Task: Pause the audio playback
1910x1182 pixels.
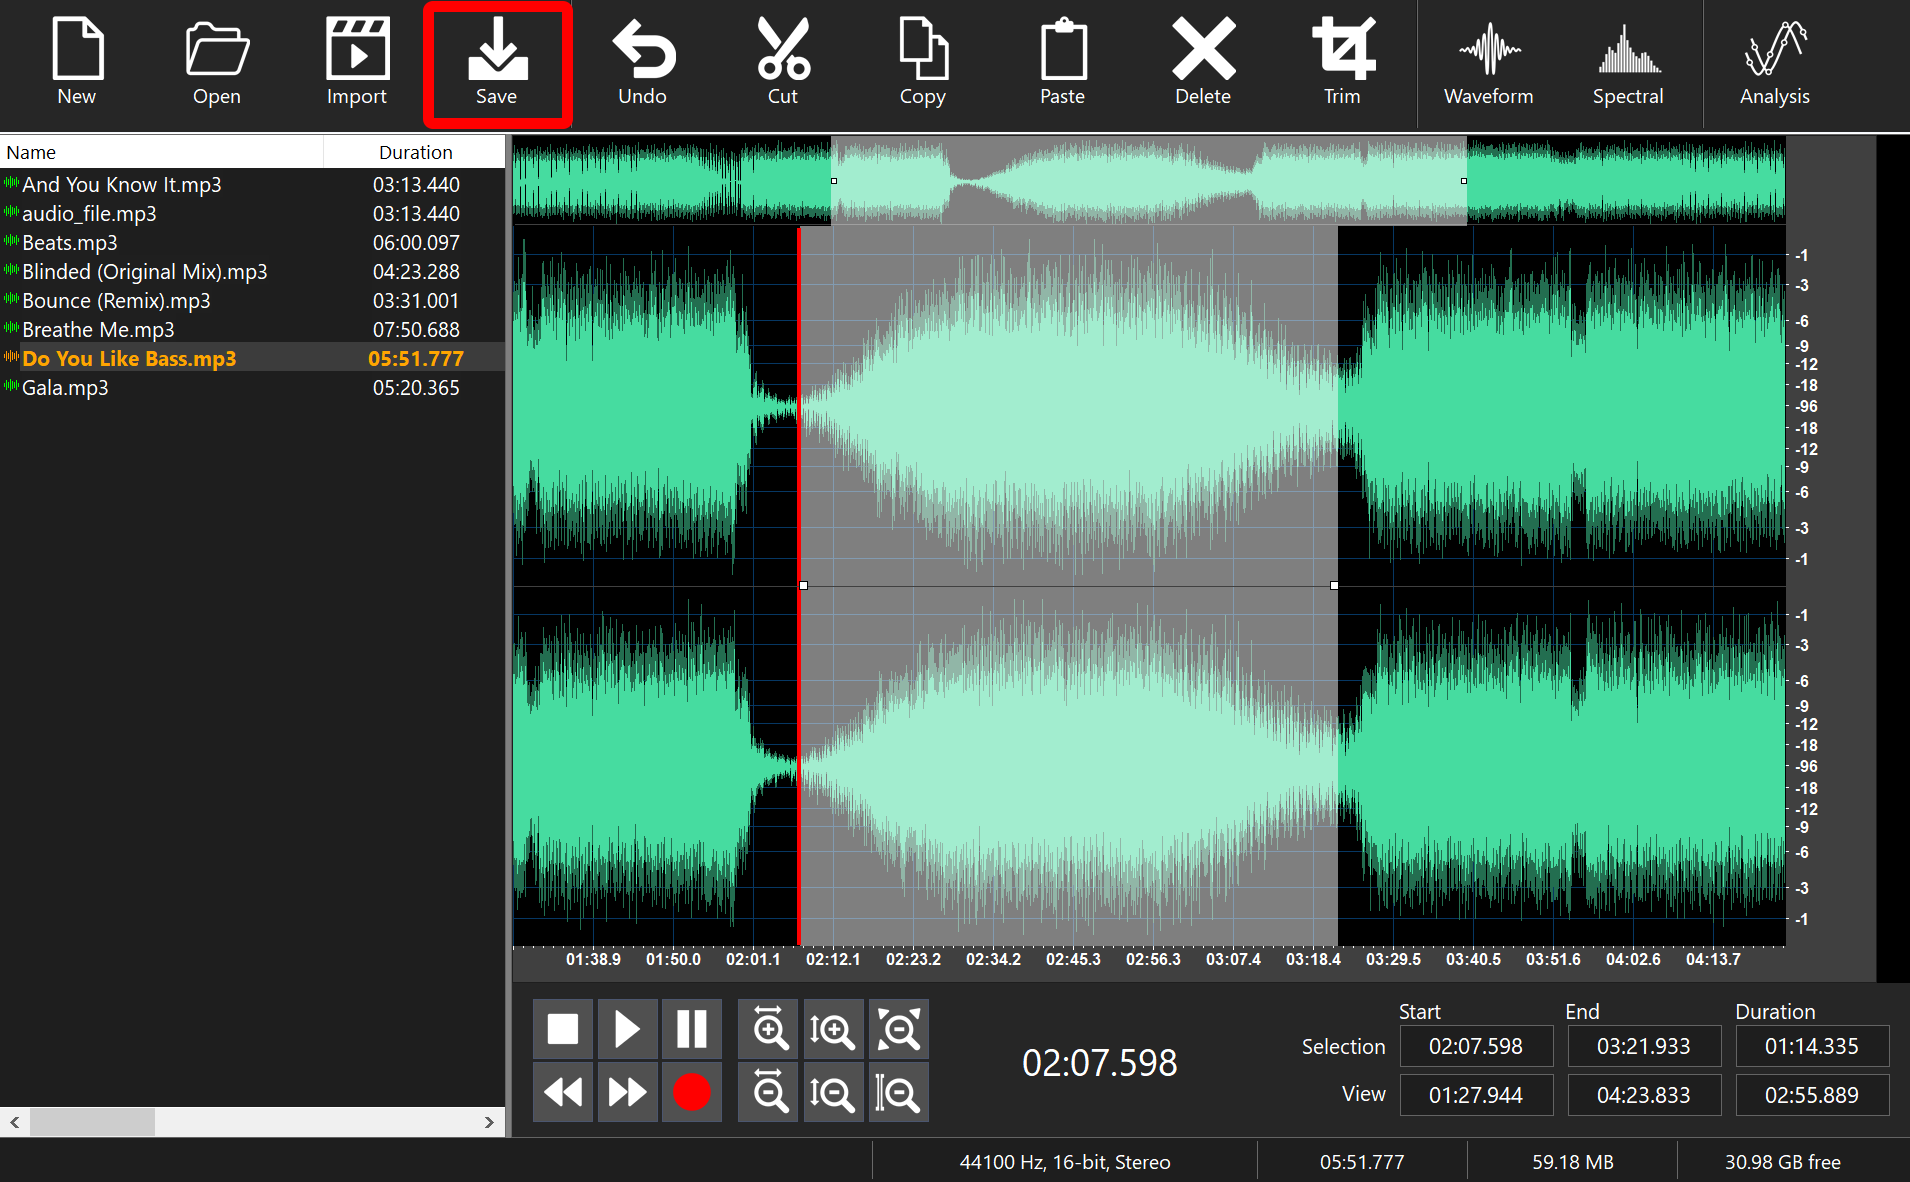Action: coord(691,1029)
